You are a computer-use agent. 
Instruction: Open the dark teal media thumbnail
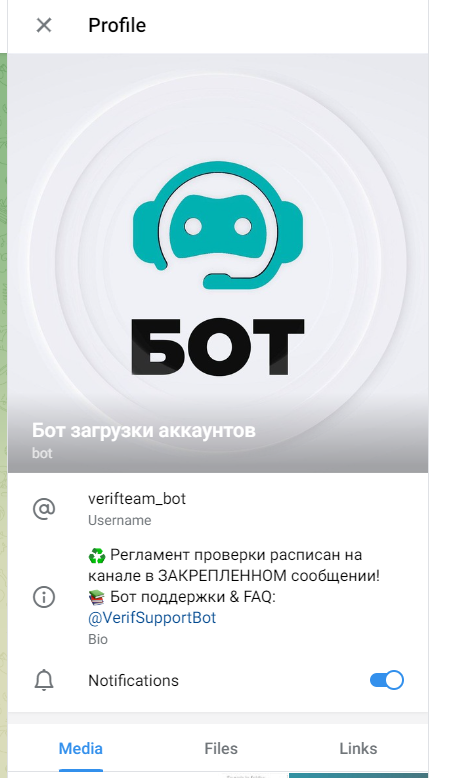358,776
